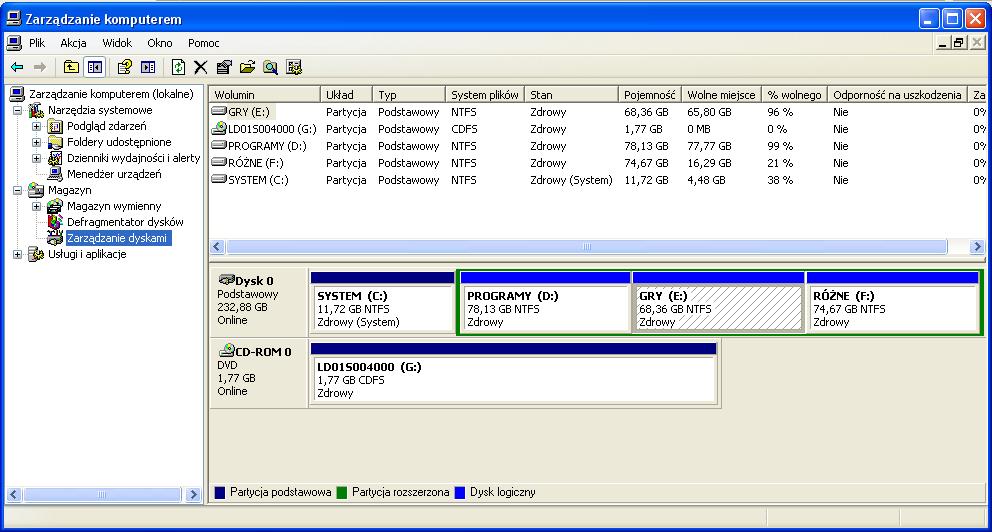Click the Partycja podstawowa legend color swatch

(x=220, y=492)
